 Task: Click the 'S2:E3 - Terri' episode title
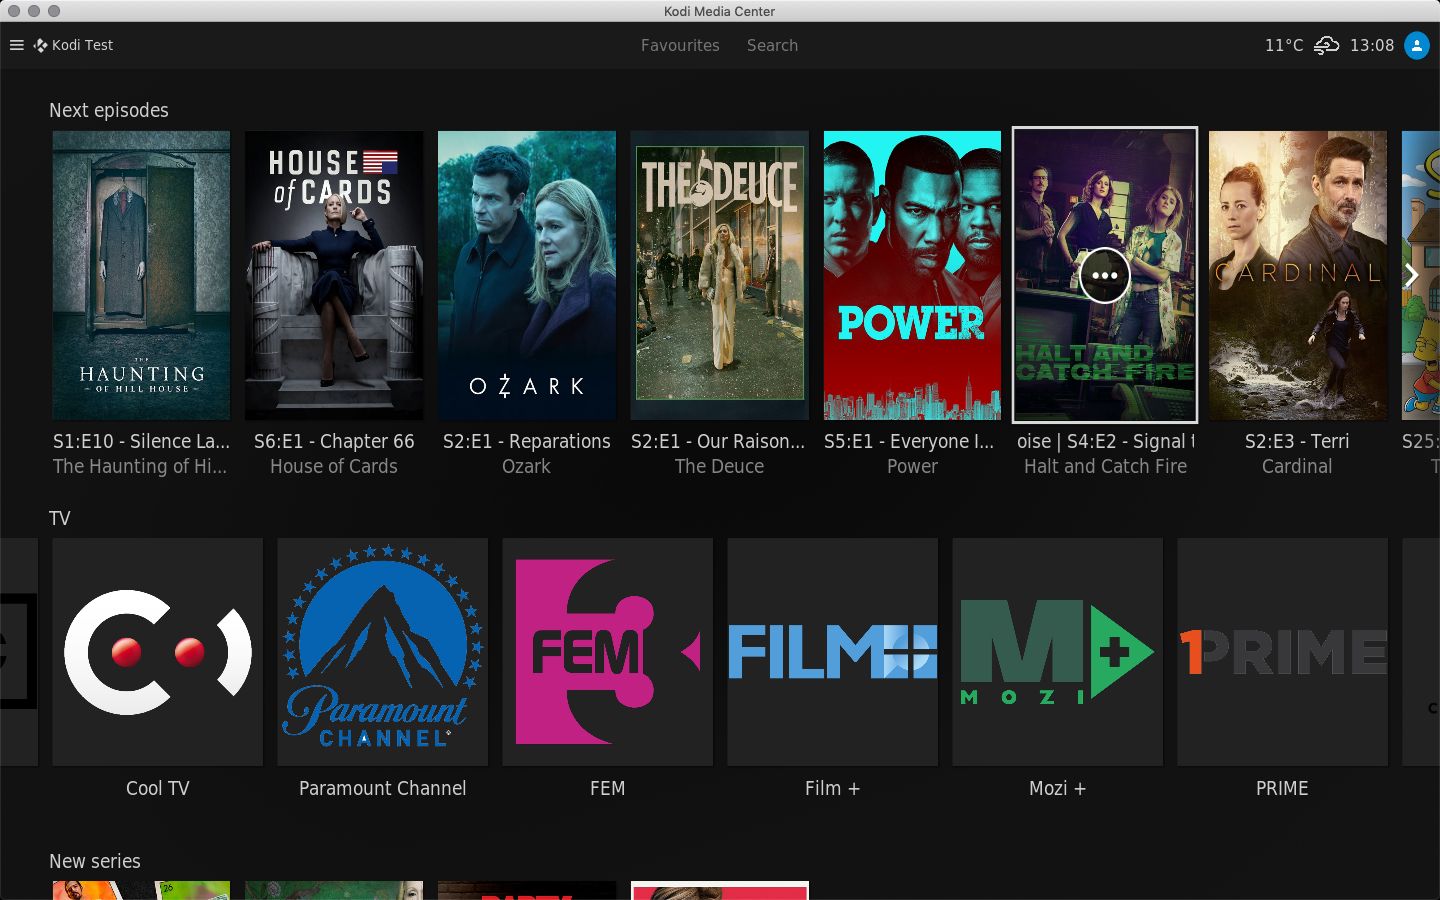(x=1297, y=441)
